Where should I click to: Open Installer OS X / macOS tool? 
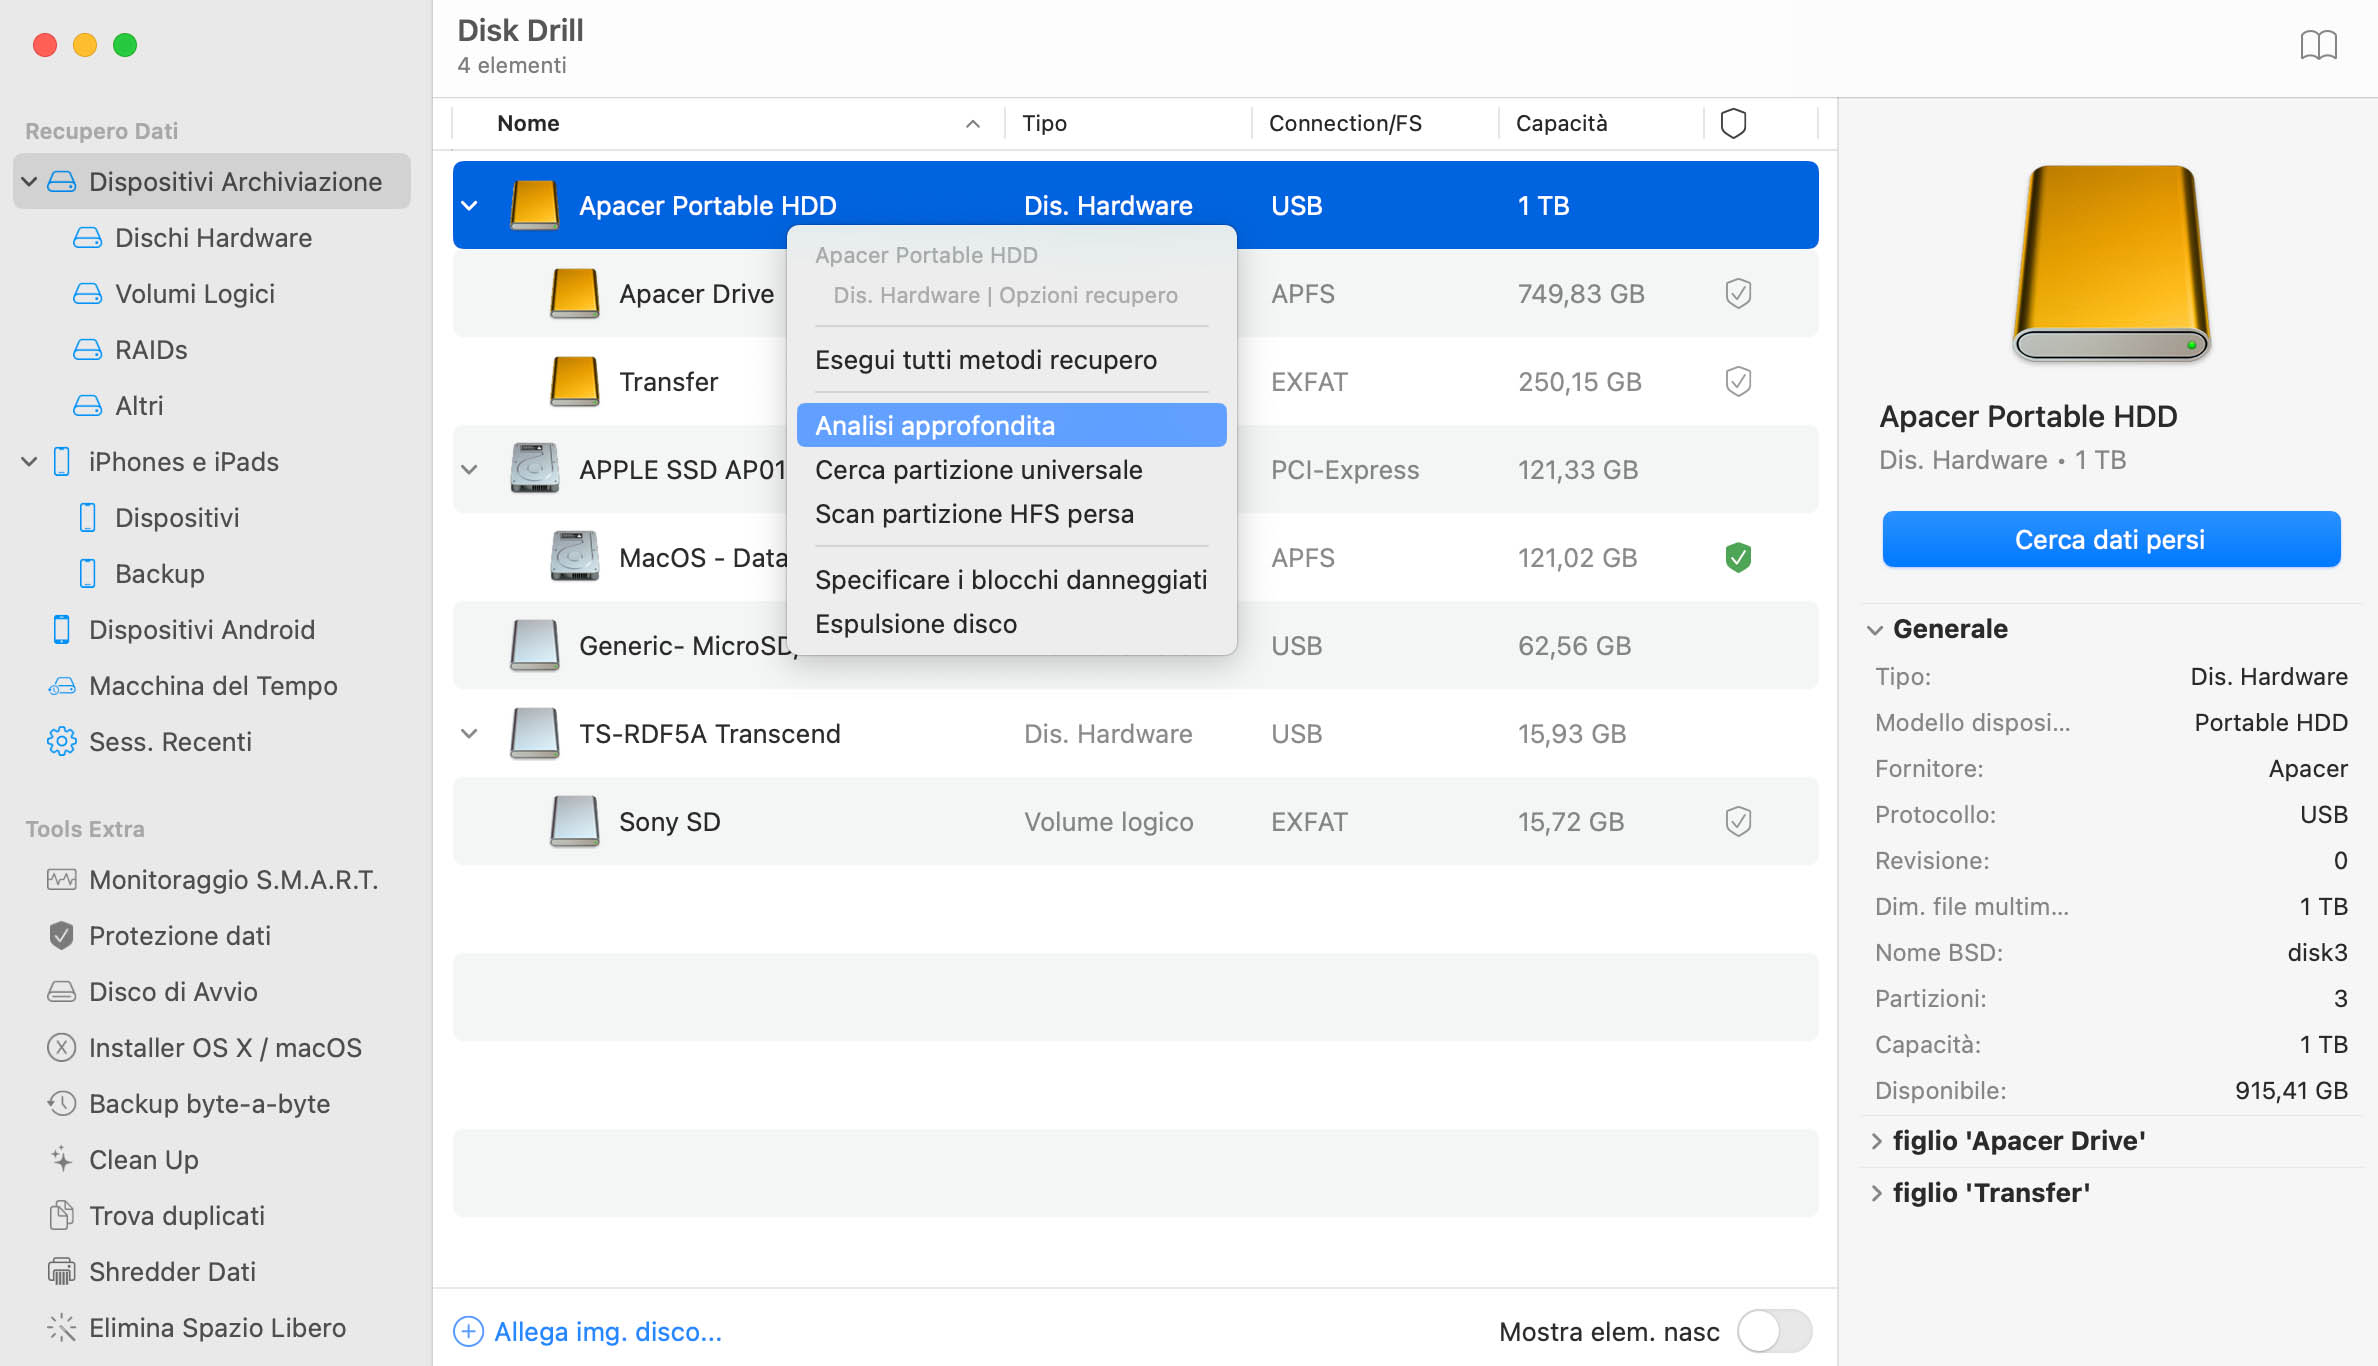pos(225,1048)
